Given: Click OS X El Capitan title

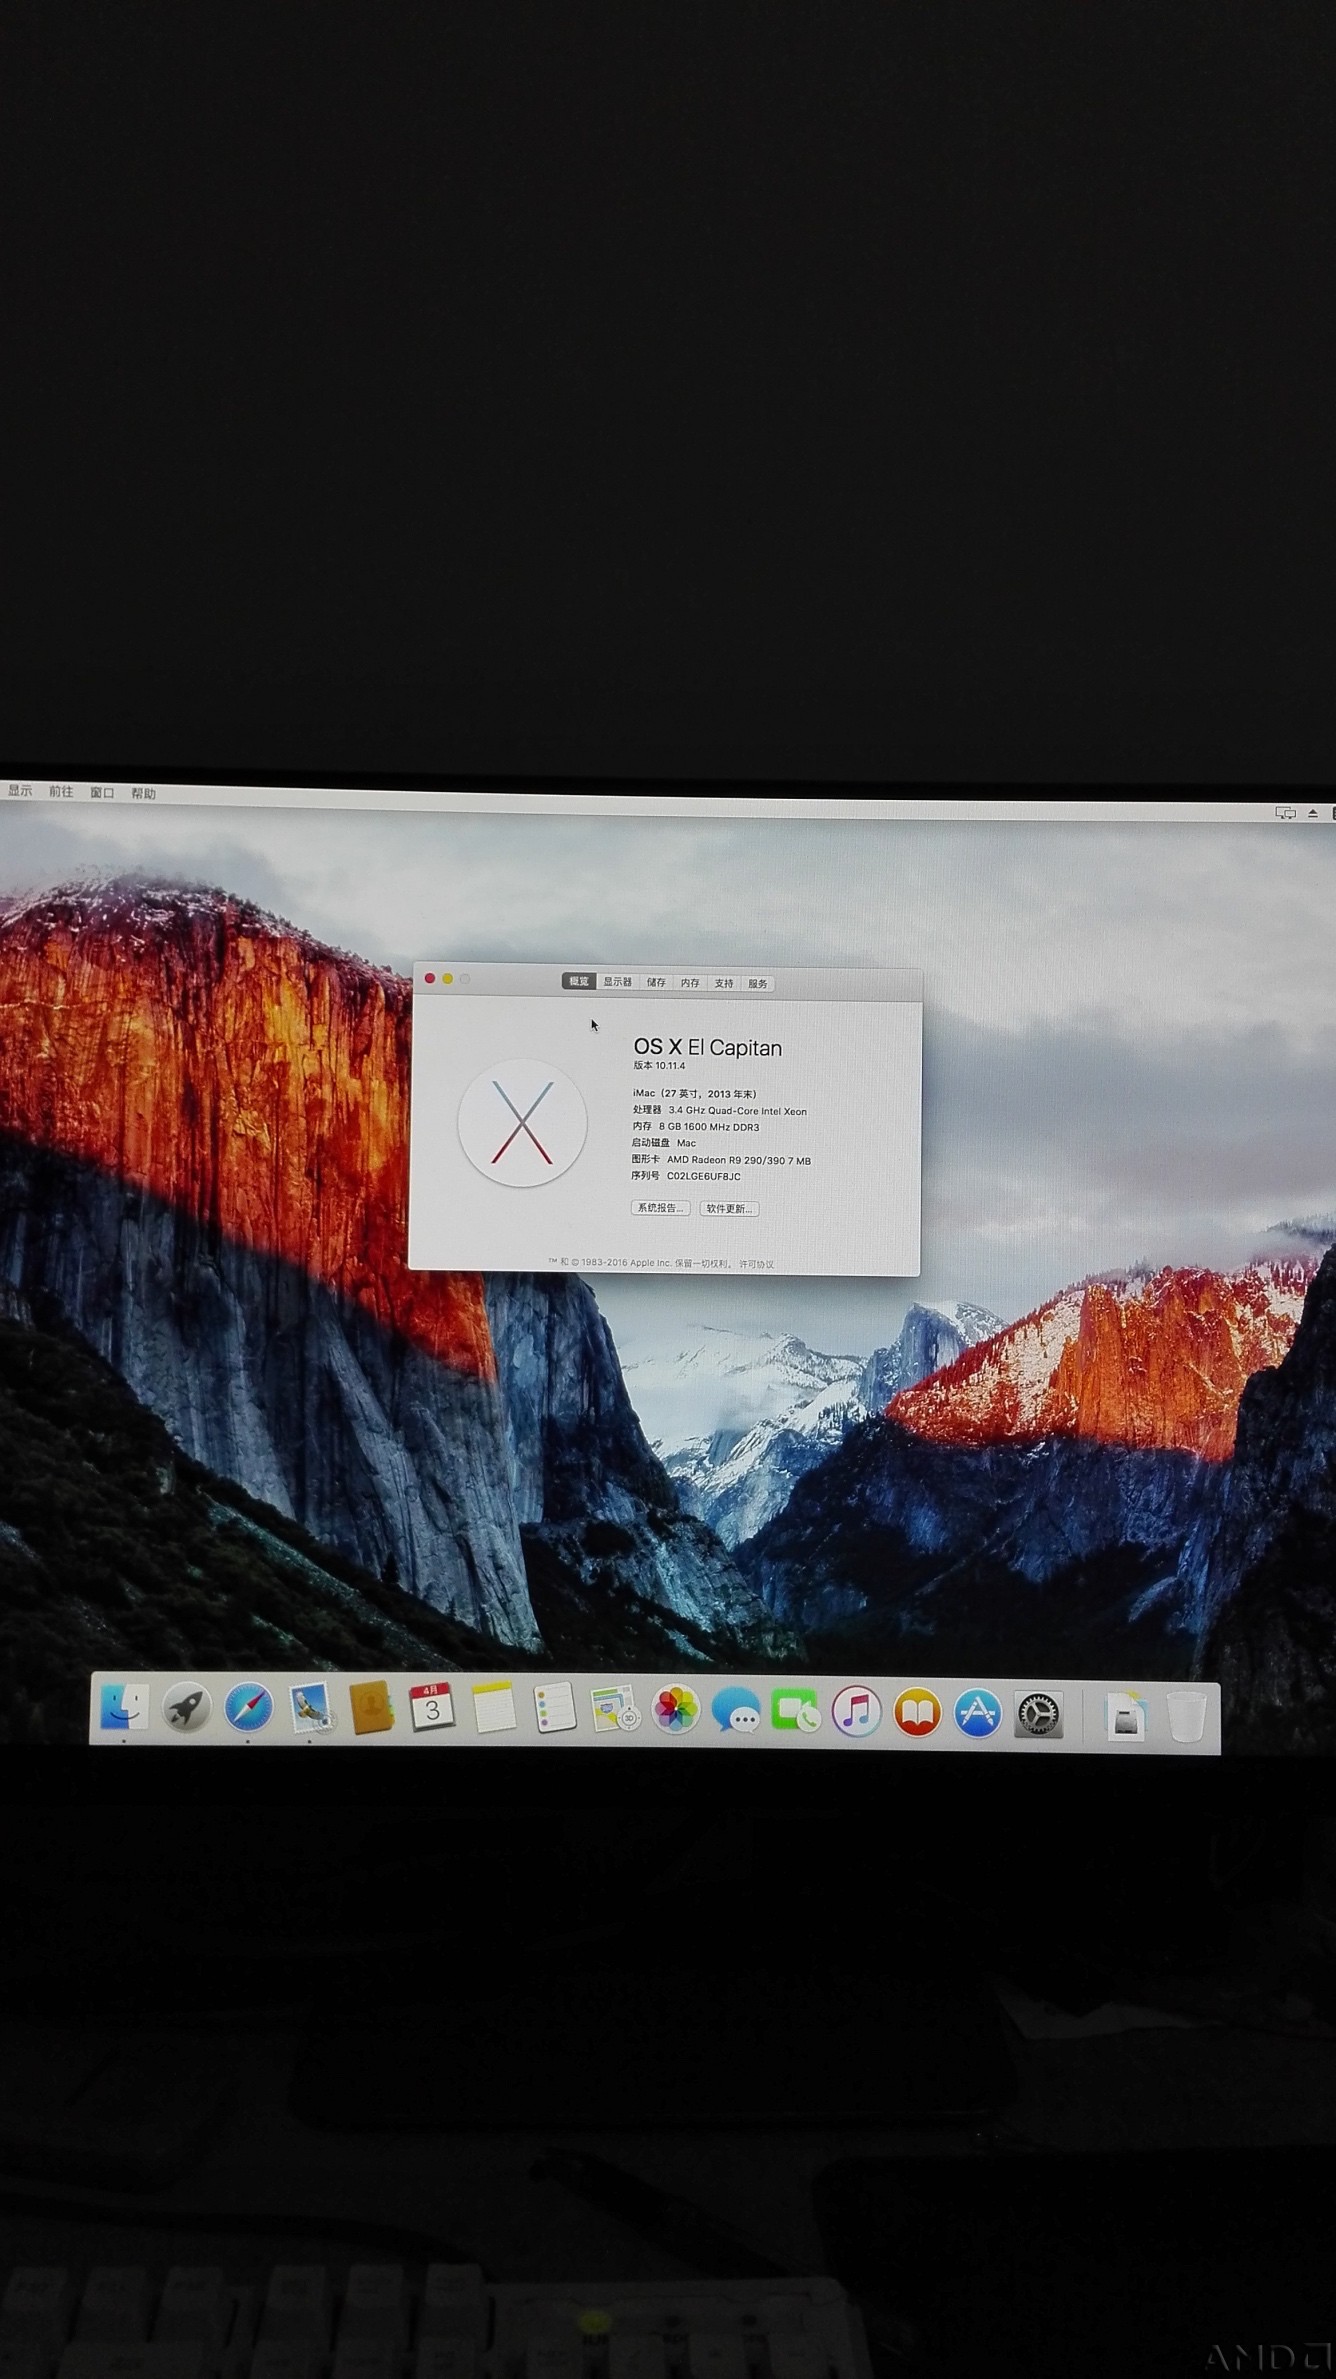Looking at the screenshot, I should pos(708,1048).
